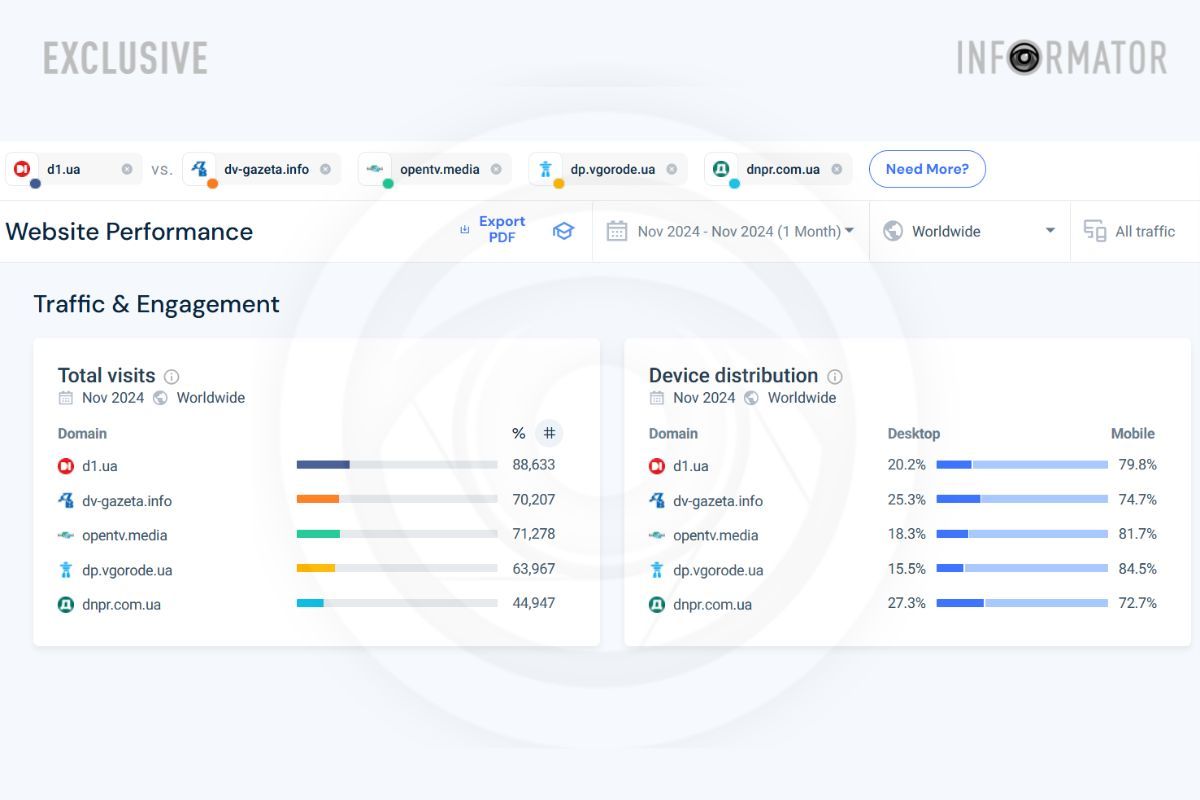Remove dnpr.com.ua from the comparison
This screenshot has width=1200, height=800.
836,169
